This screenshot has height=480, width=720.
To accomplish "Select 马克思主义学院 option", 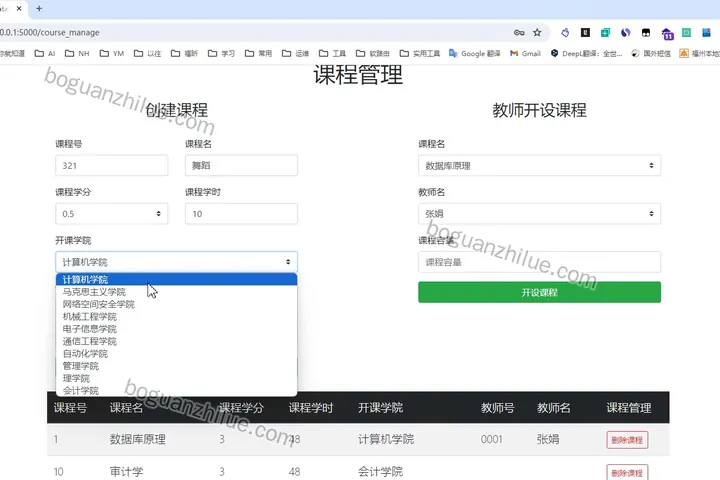I will [x=176, y=292].
